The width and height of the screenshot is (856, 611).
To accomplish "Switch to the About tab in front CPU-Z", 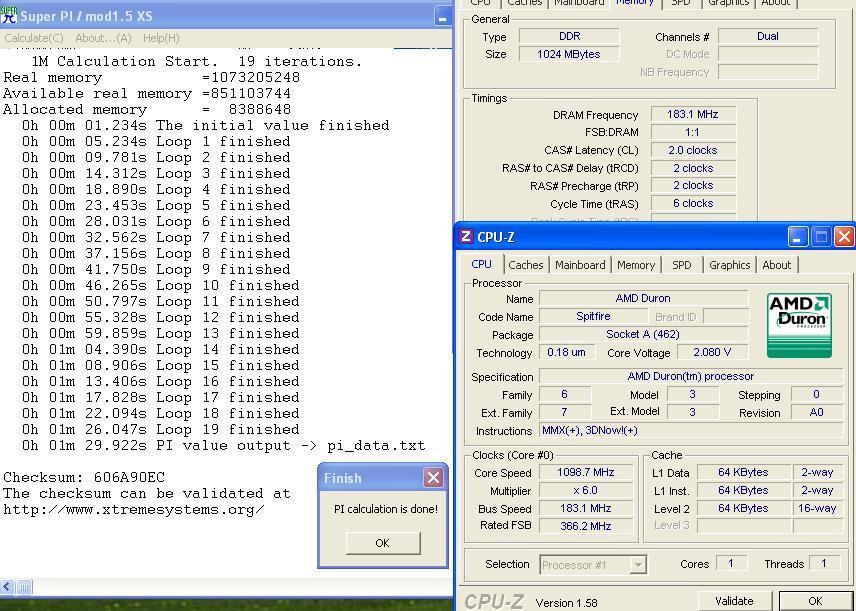I will coord(776,265).
